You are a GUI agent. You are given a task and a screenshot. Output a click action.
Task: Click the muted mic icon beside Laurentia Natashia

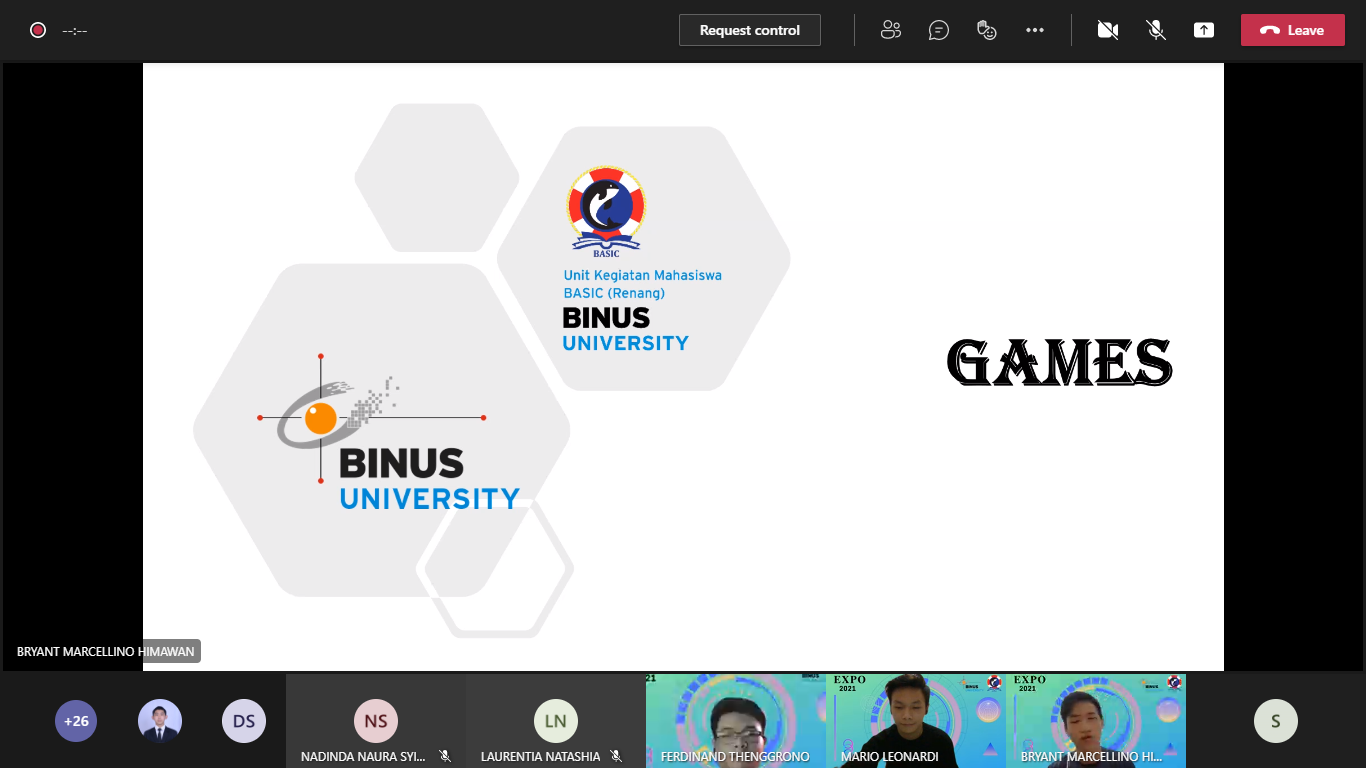tap(617, 757)
